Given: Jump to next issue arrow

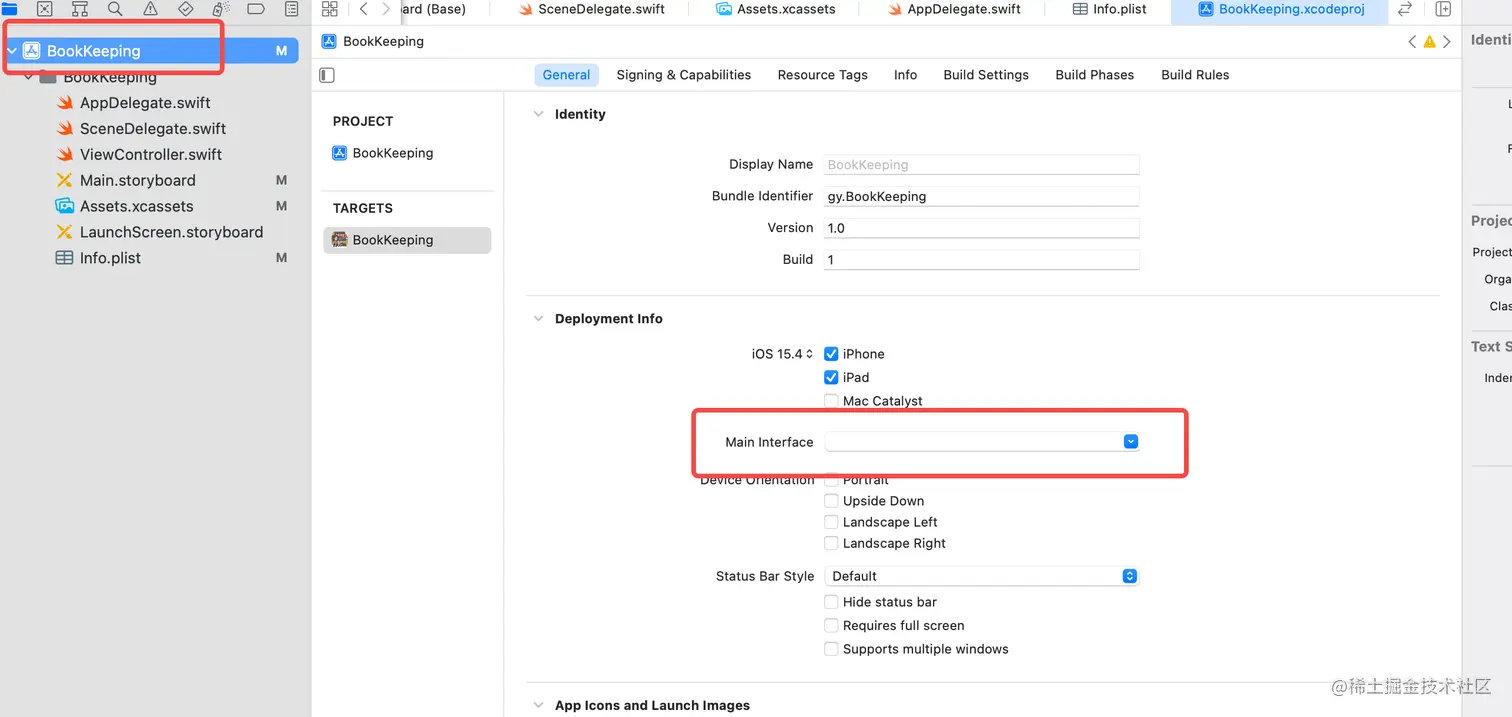Looking at the screenshot, I should point(1446,42).
